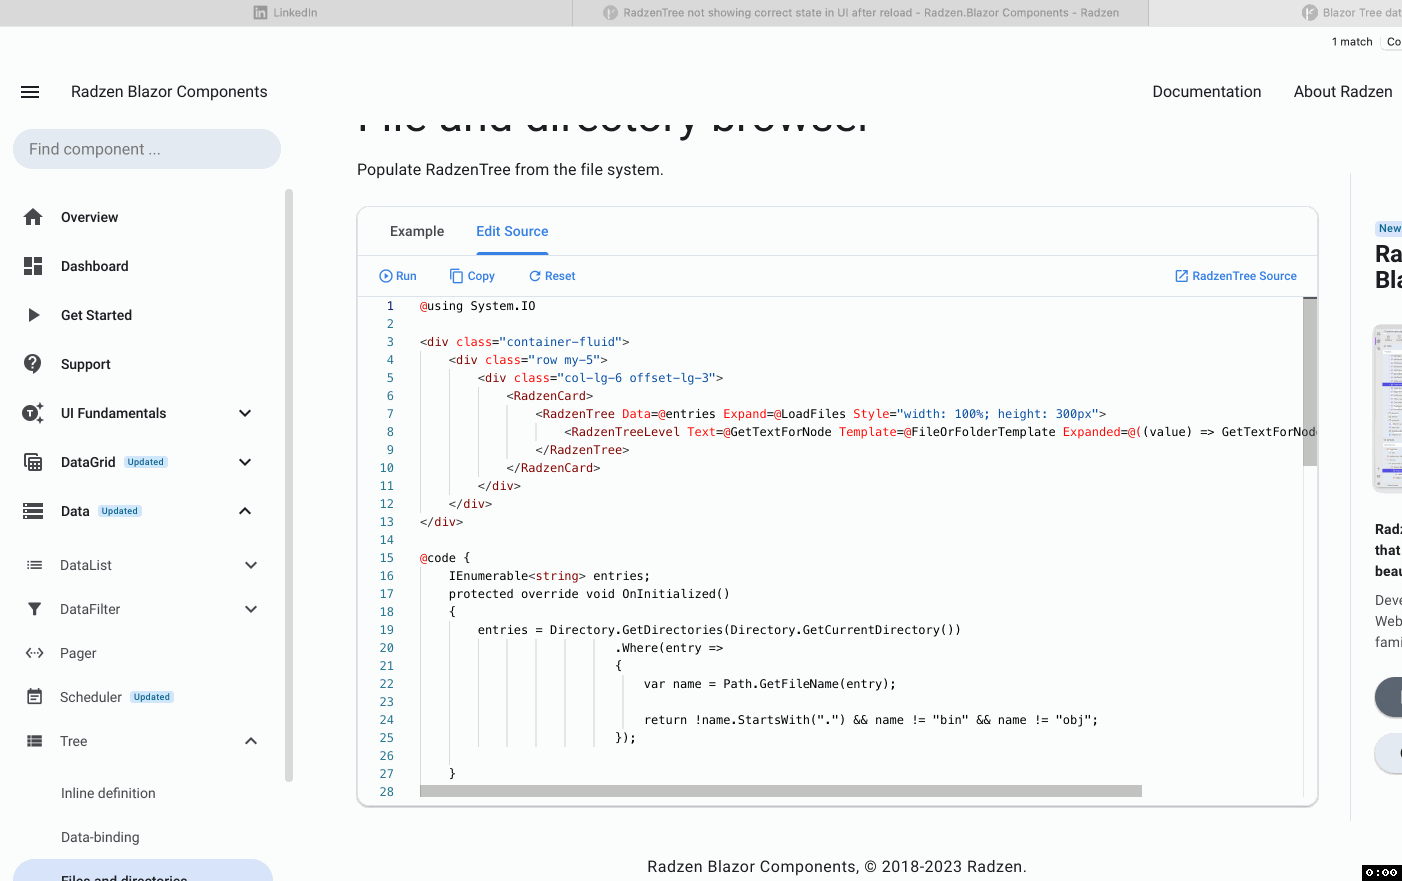This screenshot has width=1402, height=881.
Task: Click the Copy clipboard icon
Action: (456, 276)
